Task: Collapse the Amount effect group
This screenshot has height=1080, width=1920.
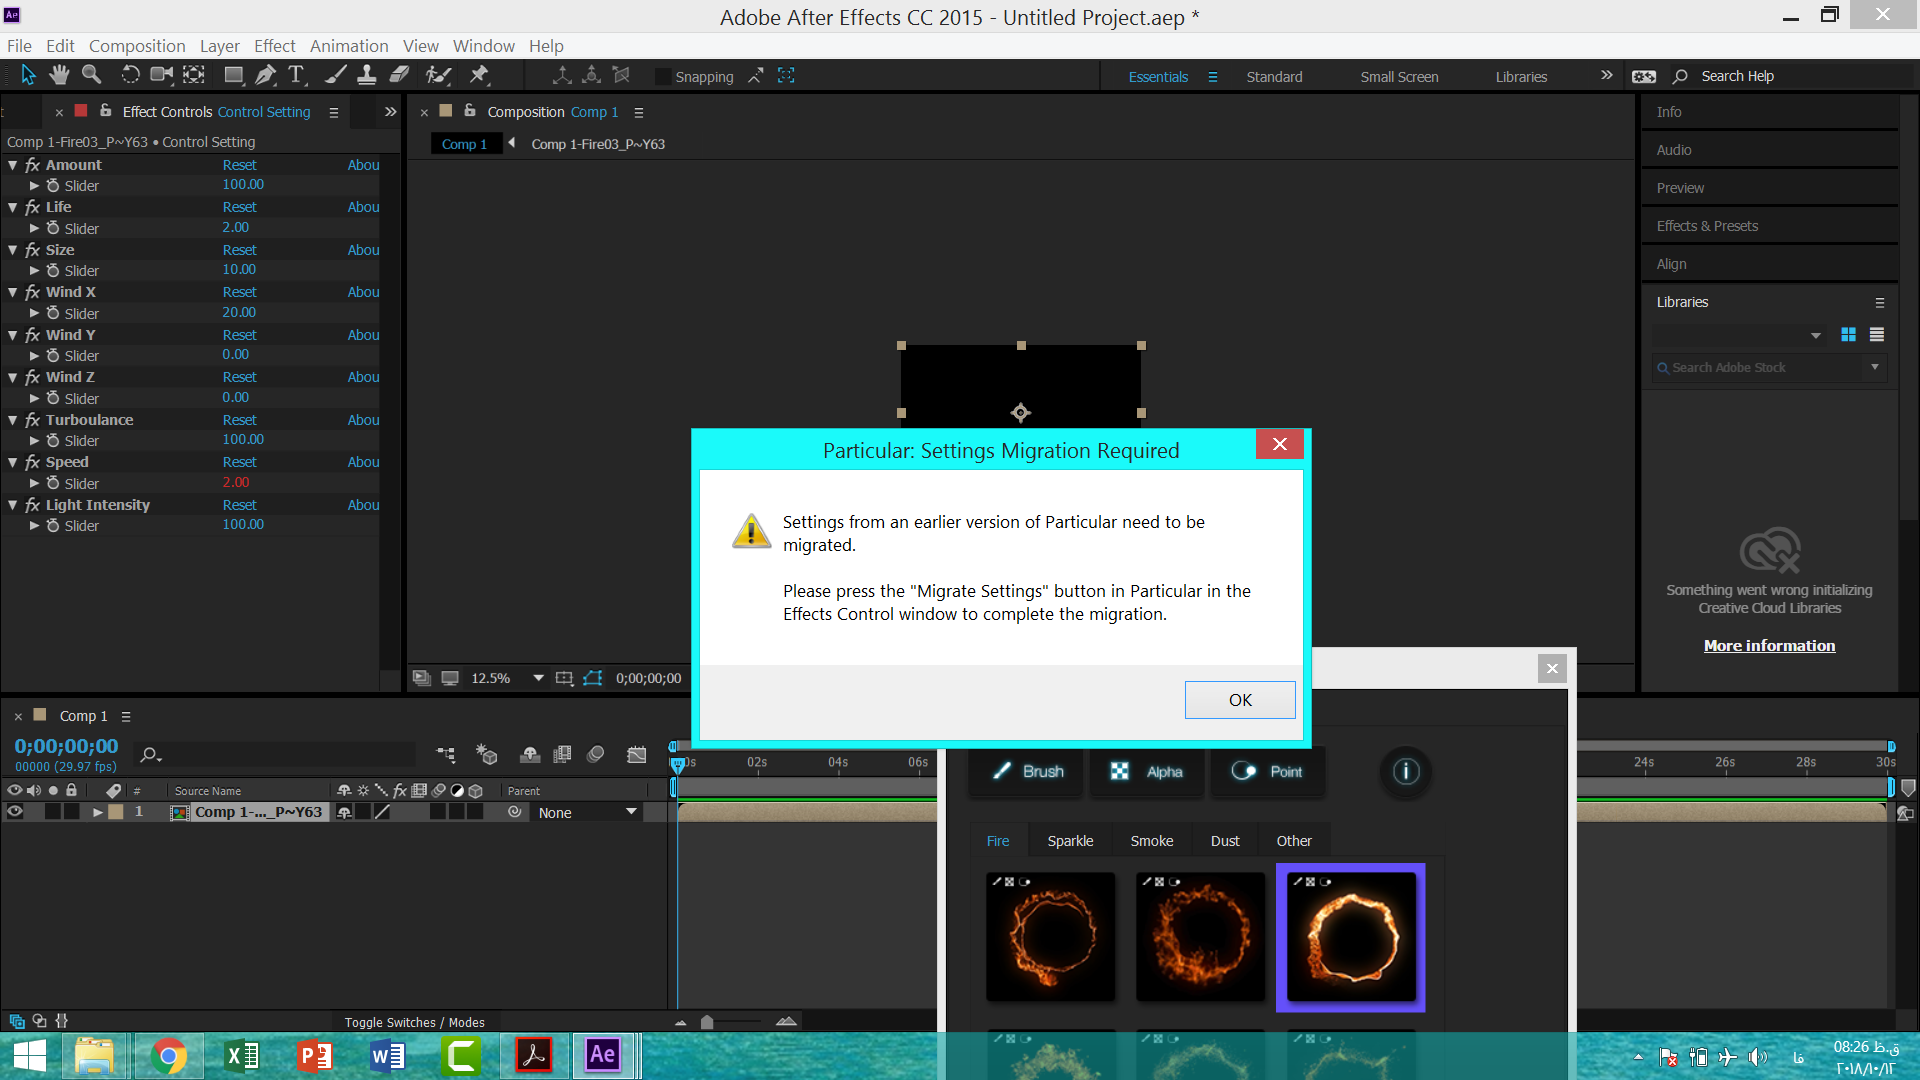Action: click(13, 165)
